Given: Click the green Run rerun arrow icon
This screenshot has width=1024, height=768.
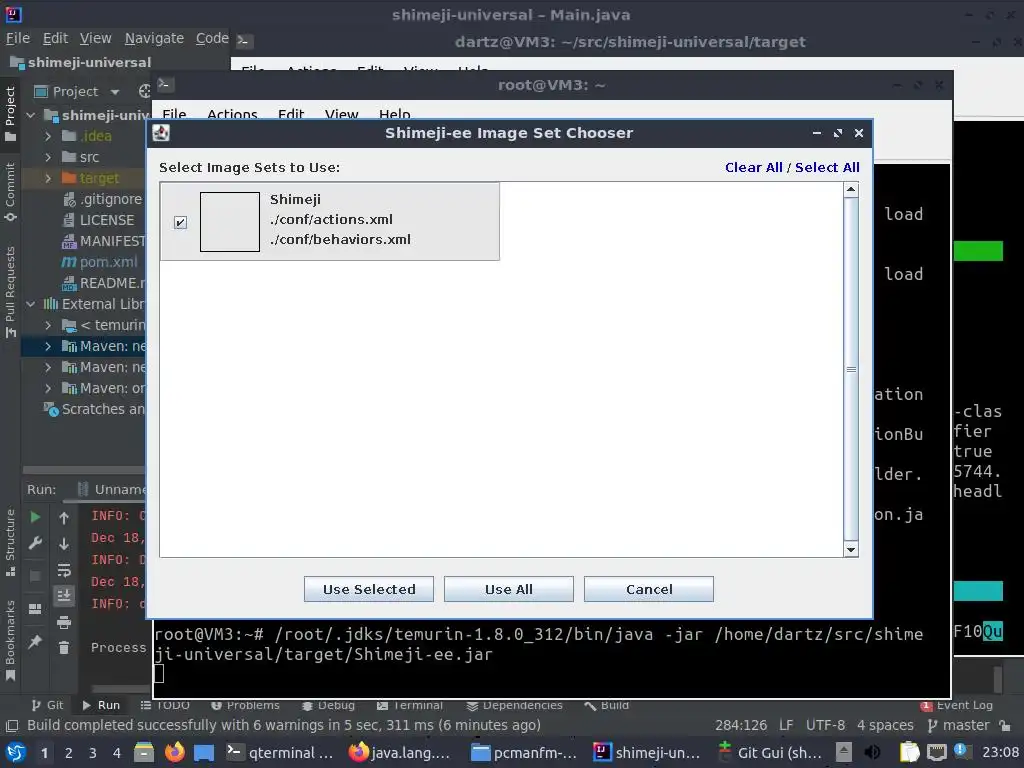Looking at the screenshot, I should point(35,517).
